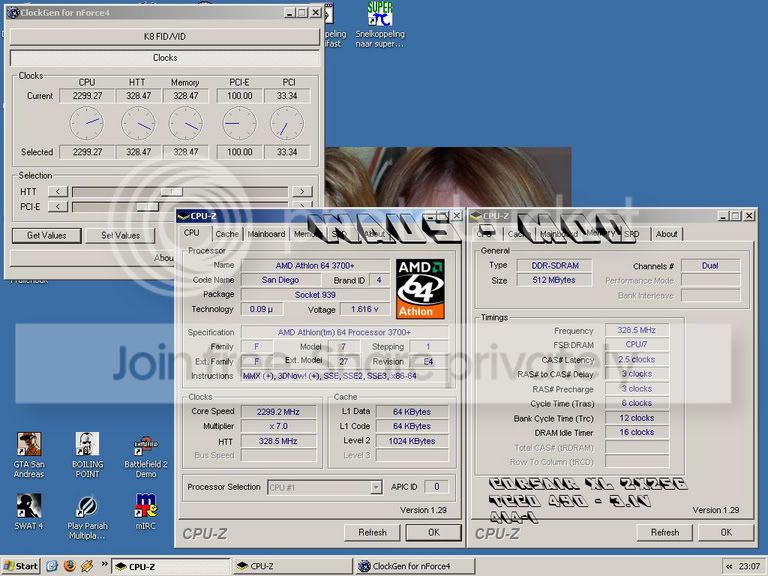The height and width of the screenshot is (576, 768).
Task: Click OK in left CPU-Z window
Action: [433, 532]
